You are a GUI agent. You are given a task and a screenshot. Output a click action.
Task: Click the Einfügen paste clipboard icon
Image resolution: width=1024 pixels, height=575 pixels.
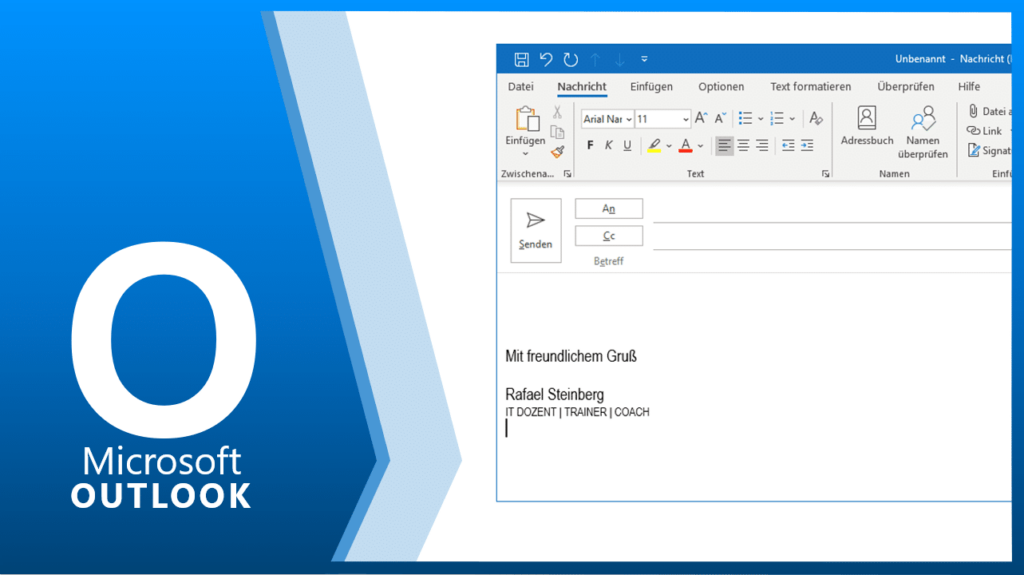(526, 119)
